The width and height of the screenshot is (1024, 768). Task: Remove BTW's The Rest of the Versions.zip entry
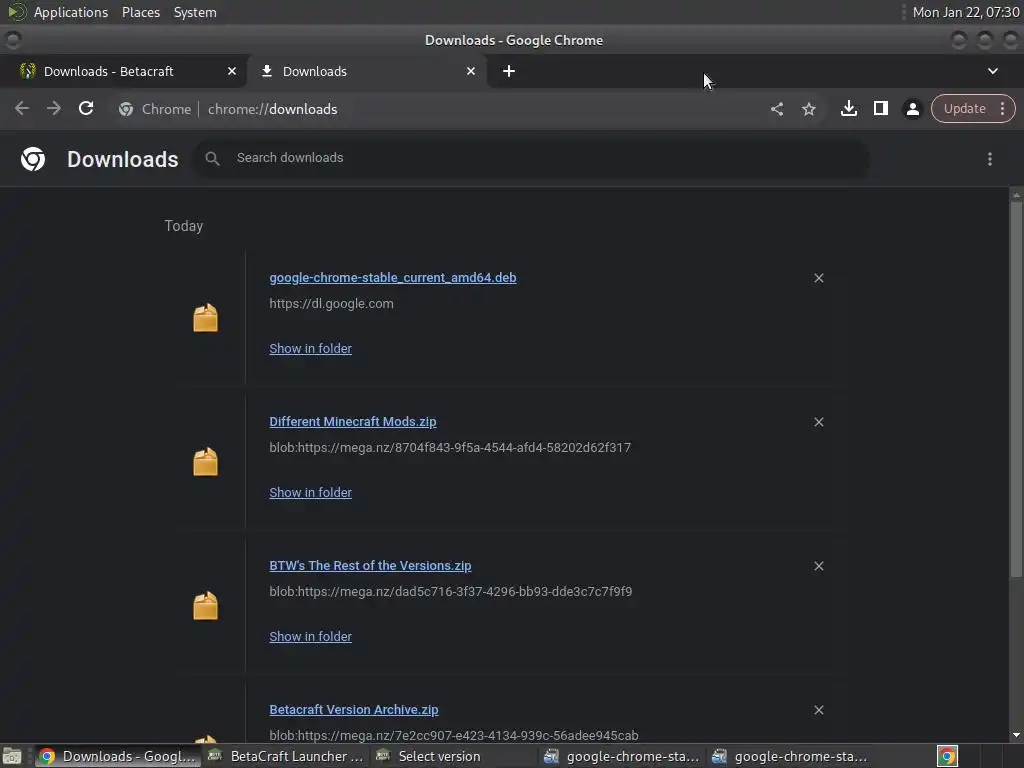(x=818, y=566)
